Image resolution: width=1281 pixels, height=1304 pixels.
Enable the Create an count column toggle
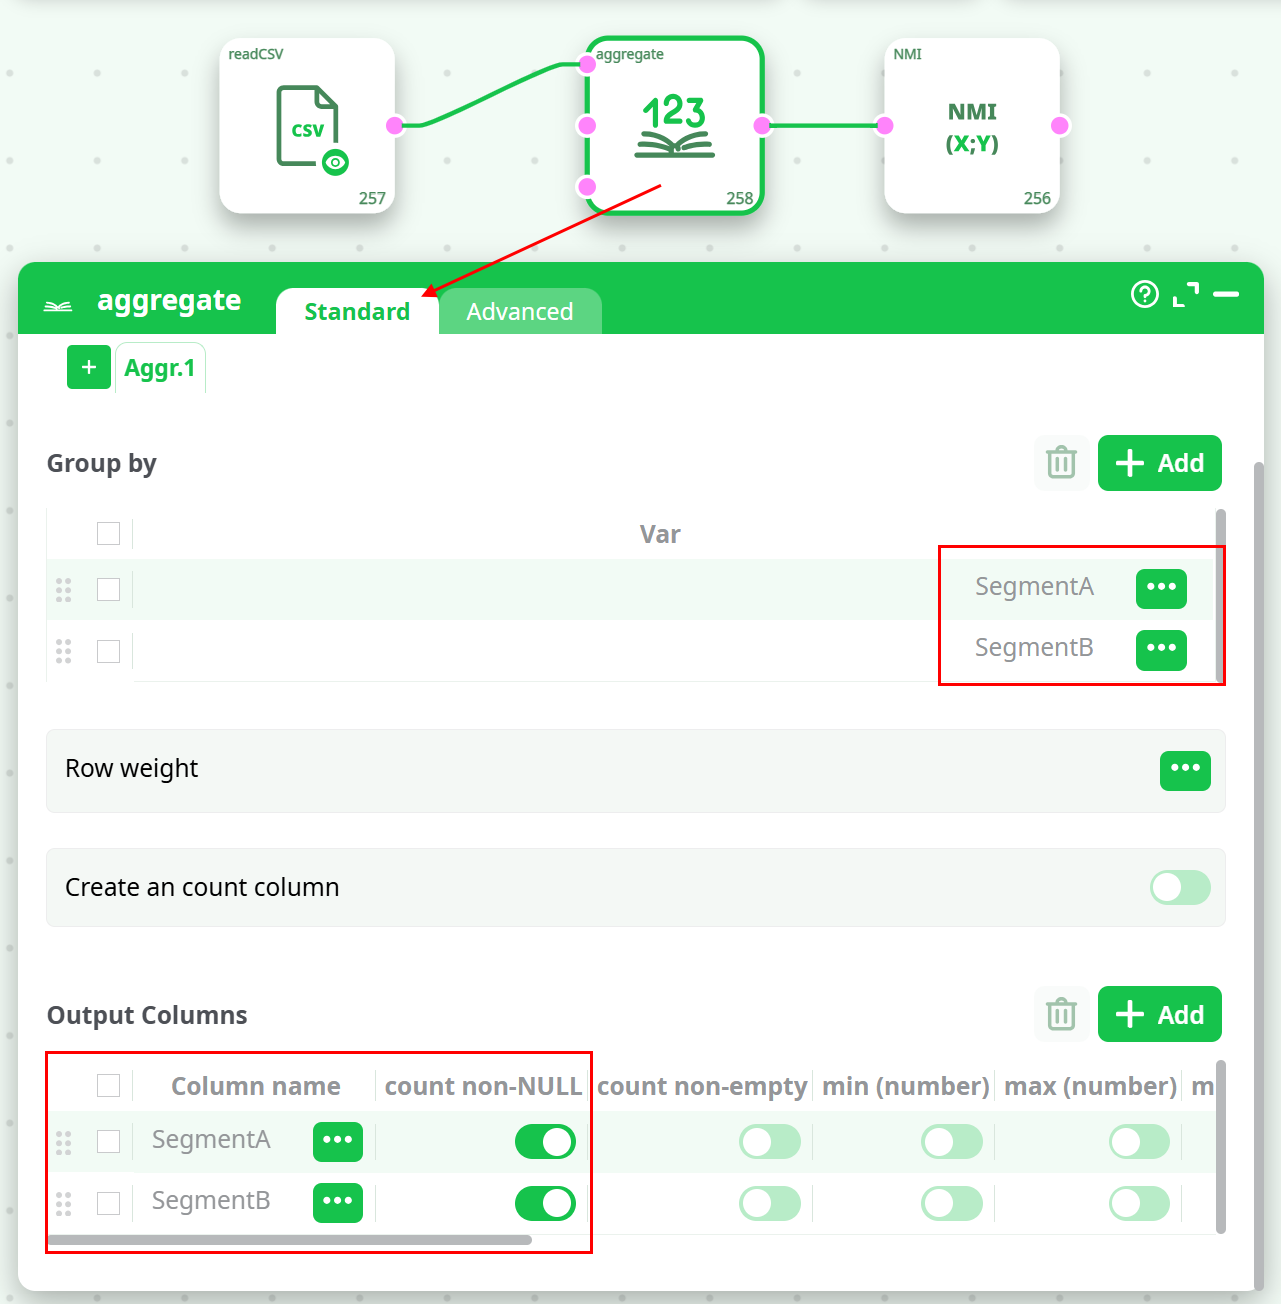pyautogui.click(x=1180, y=887)
